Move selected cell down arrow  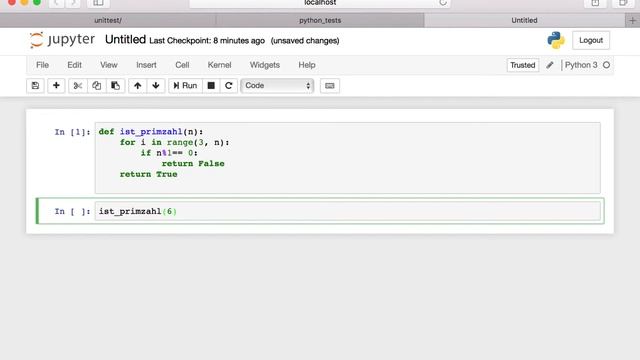[x=156, y=86]
